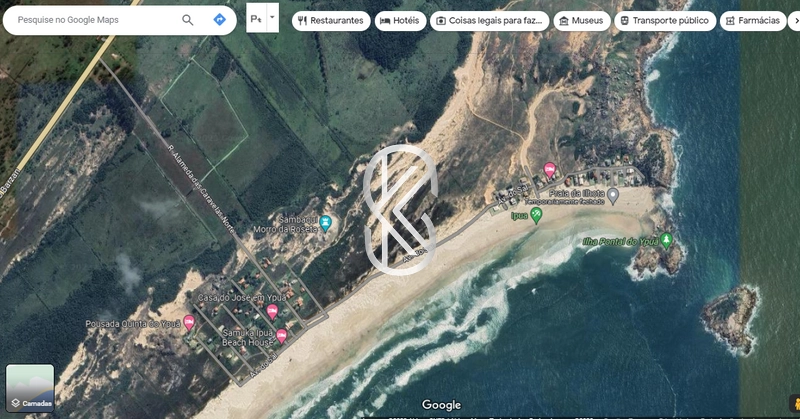Show Transporte público places
Screen dimensions: 800x419
tap(665, 21)
